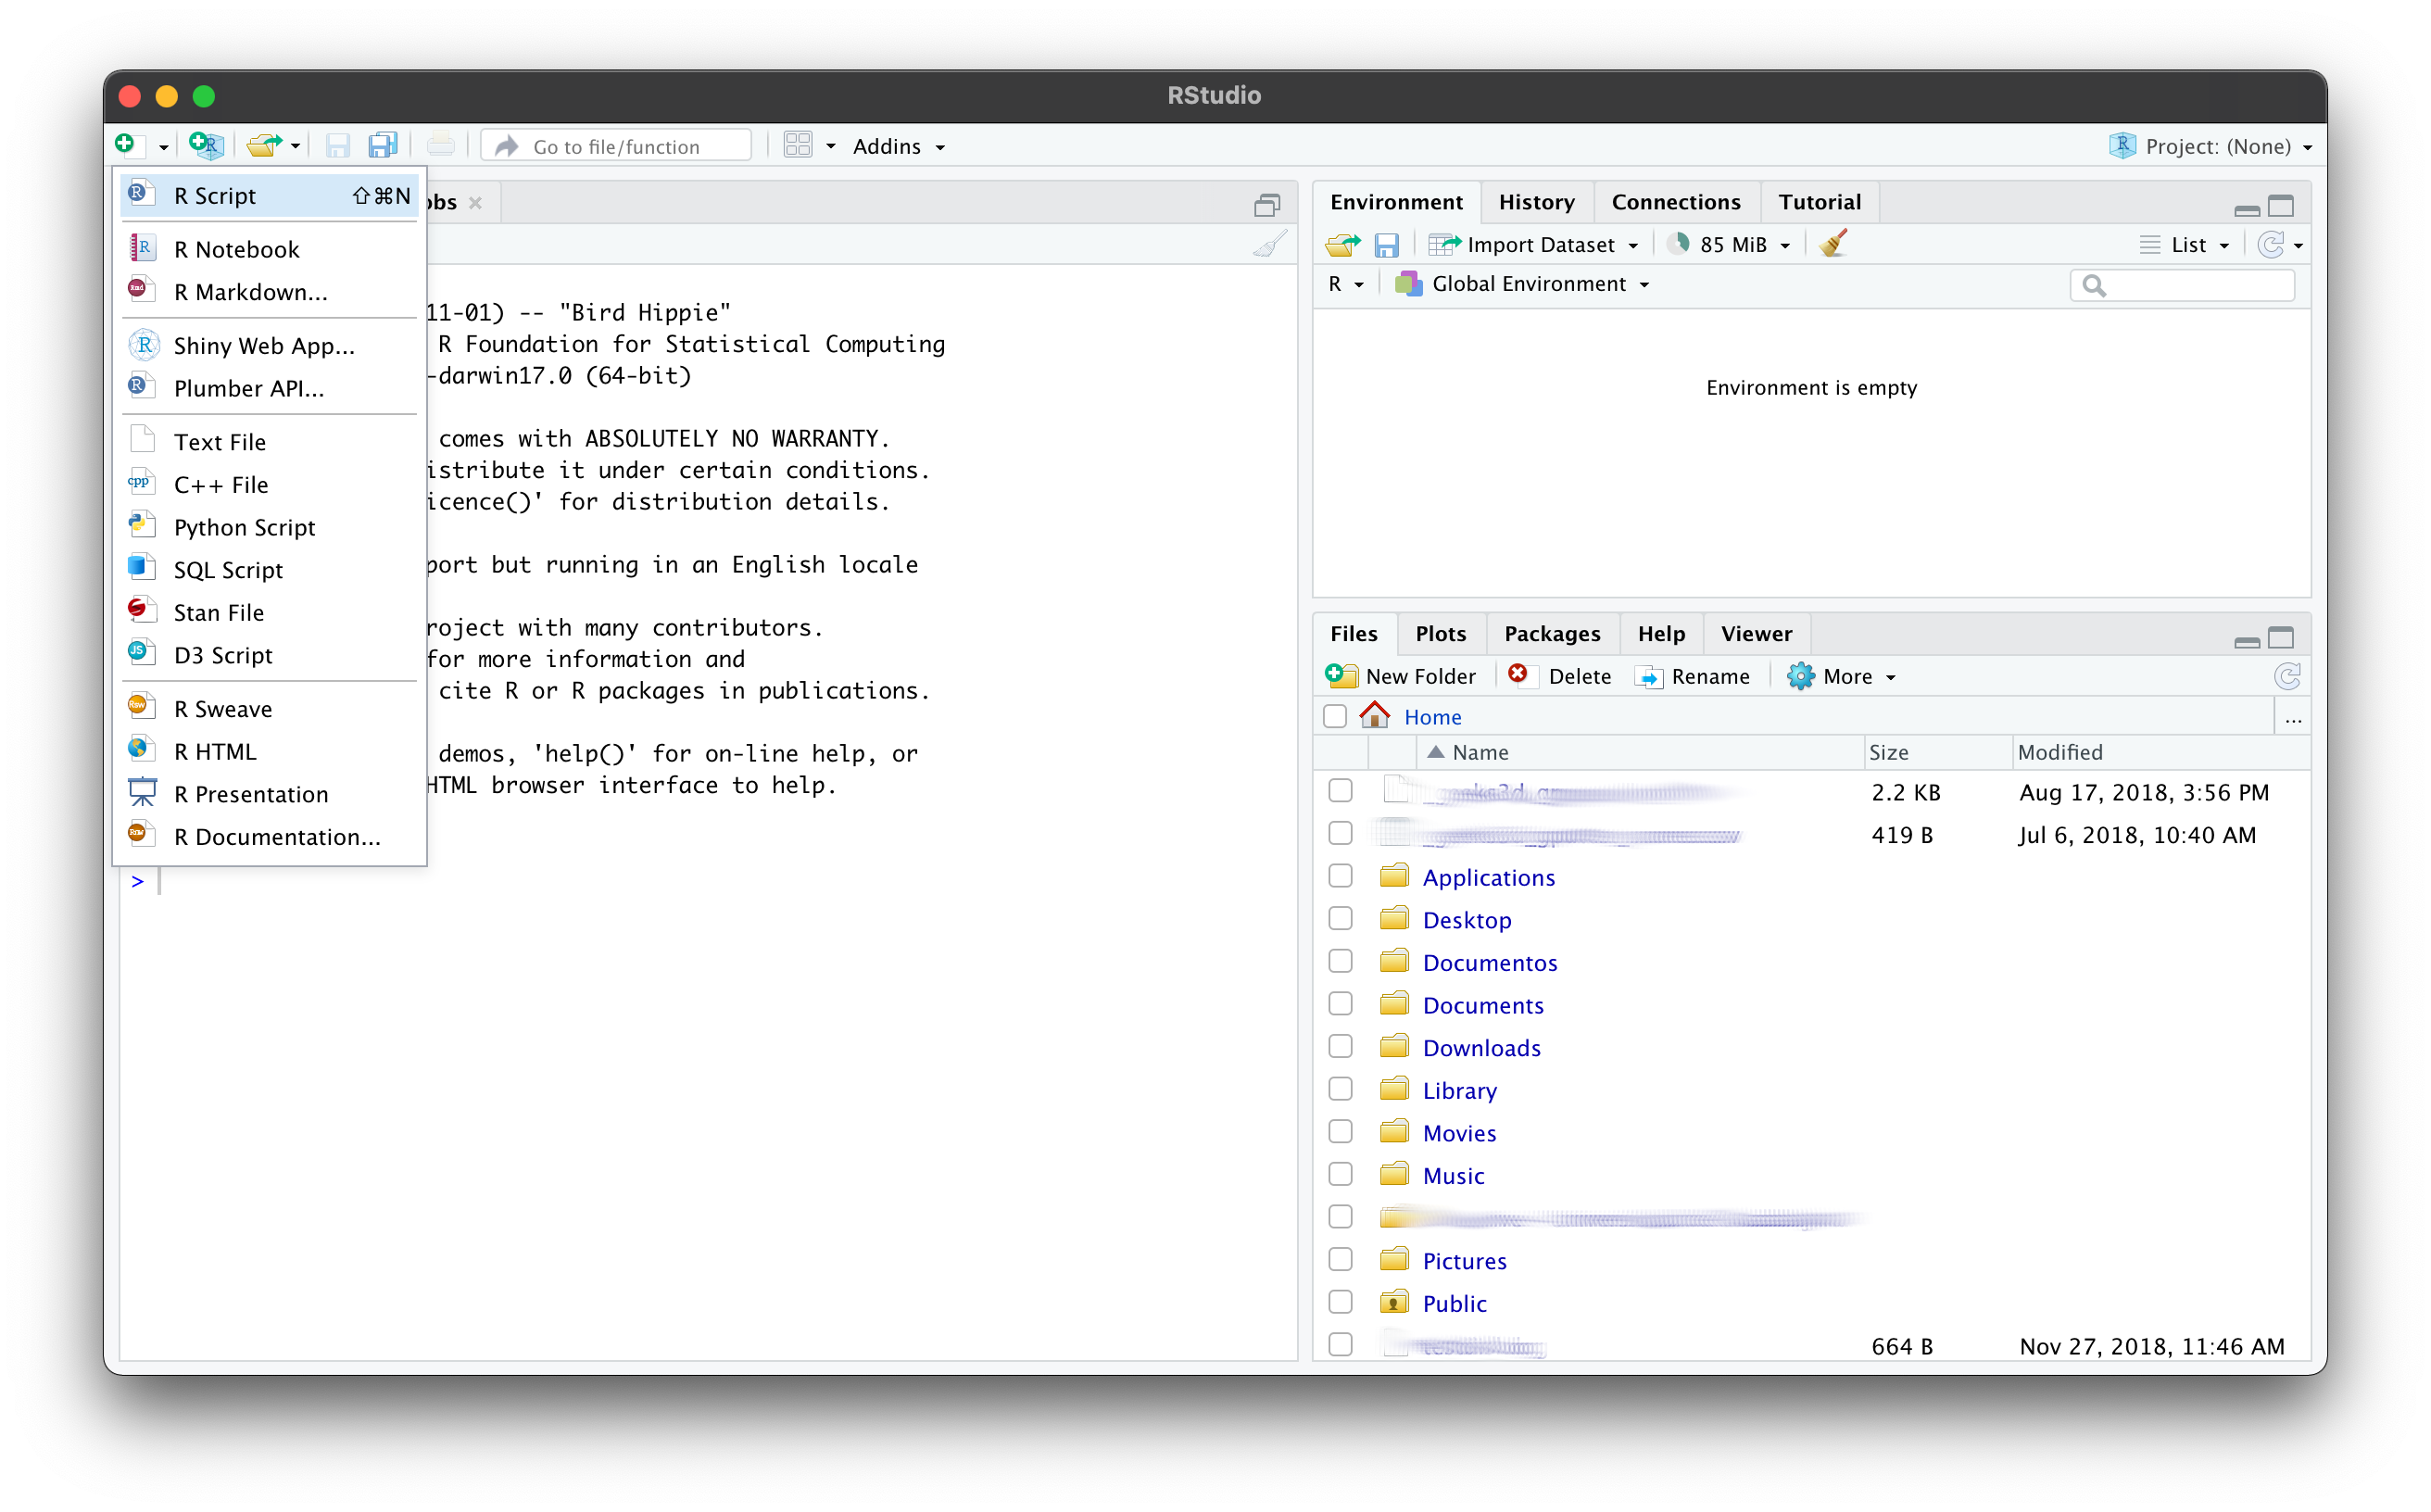Choose R Markdown from the new file menu
The height and width of the screenshot is (1512, 2431).
click(x=250, y=292)
